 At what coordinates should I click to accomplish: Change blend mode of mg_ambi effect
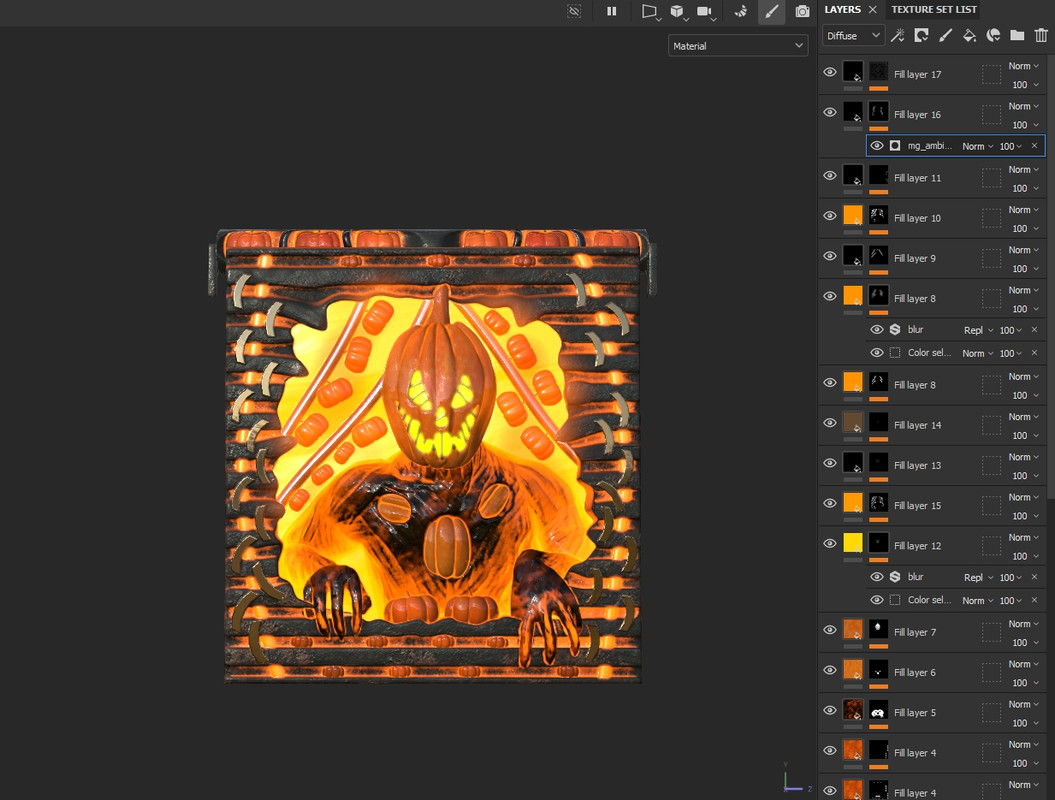coord(978,146)
